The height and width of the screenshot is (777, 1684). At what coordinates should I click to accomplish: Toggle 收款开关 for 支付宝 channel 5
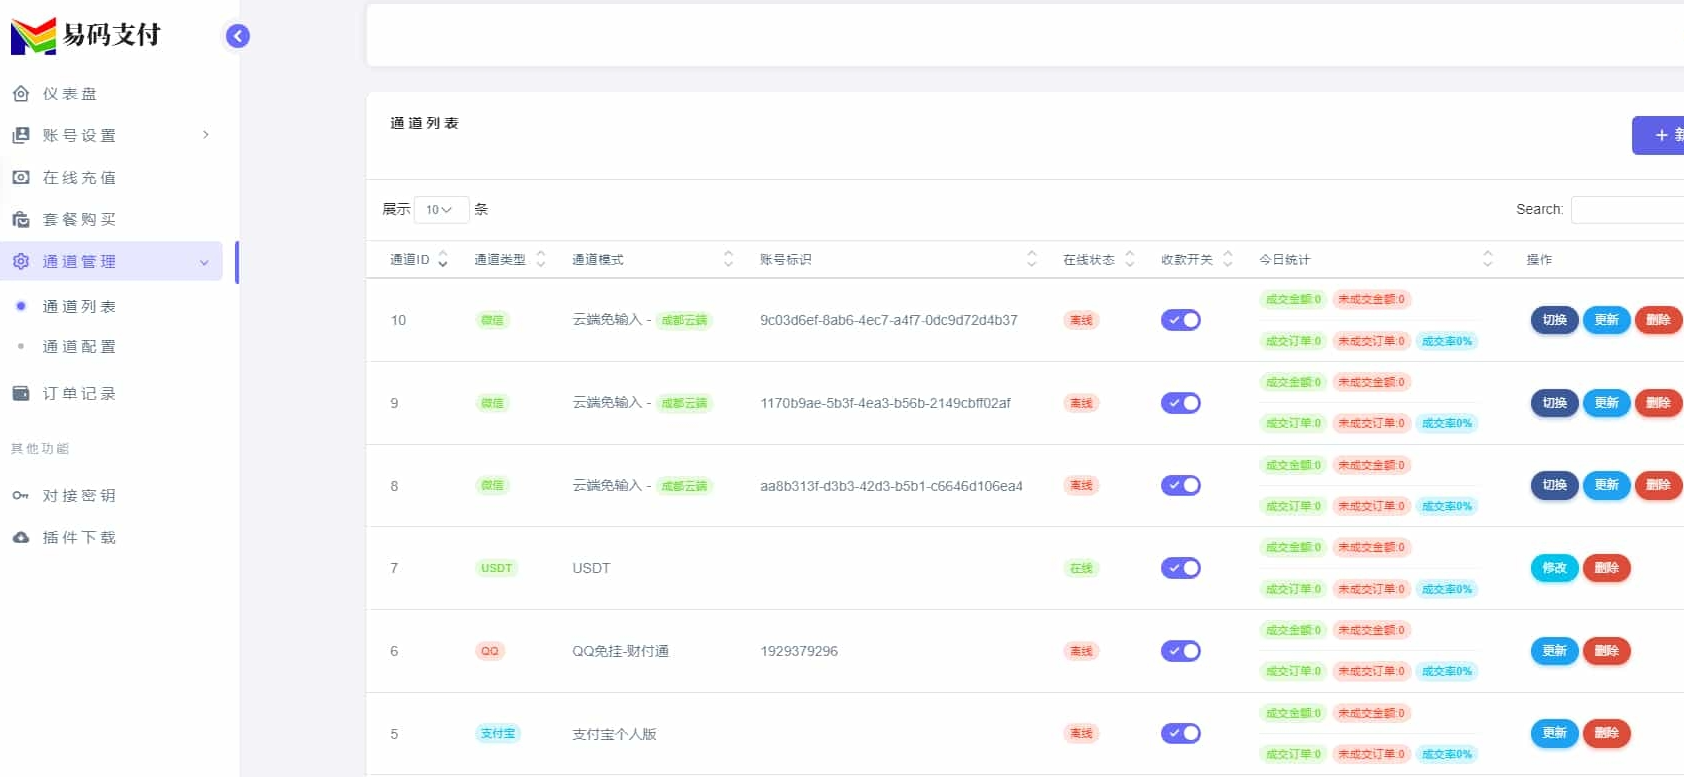point(1181,733)
